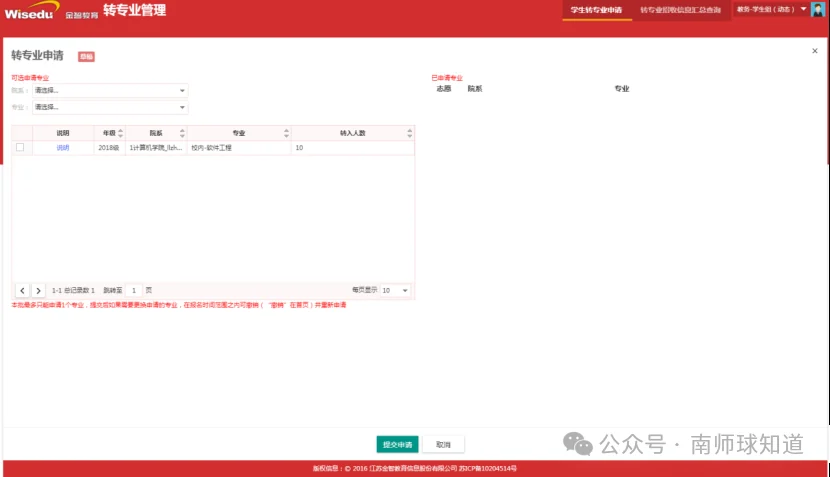Switch to the 学生转专业申请 tab

point(597,10)
